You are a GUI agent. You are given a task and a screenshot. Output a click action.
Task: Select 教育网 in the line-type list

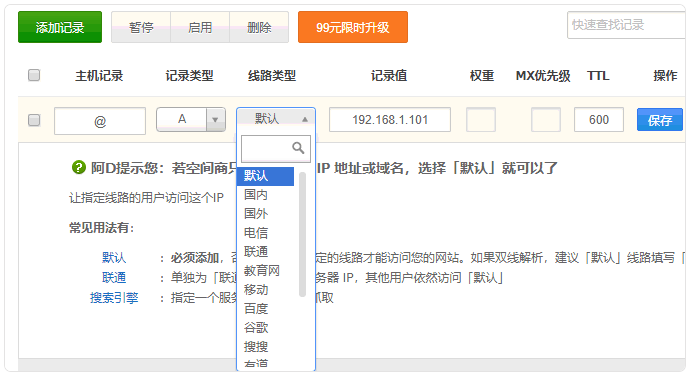tap(265, 271)
